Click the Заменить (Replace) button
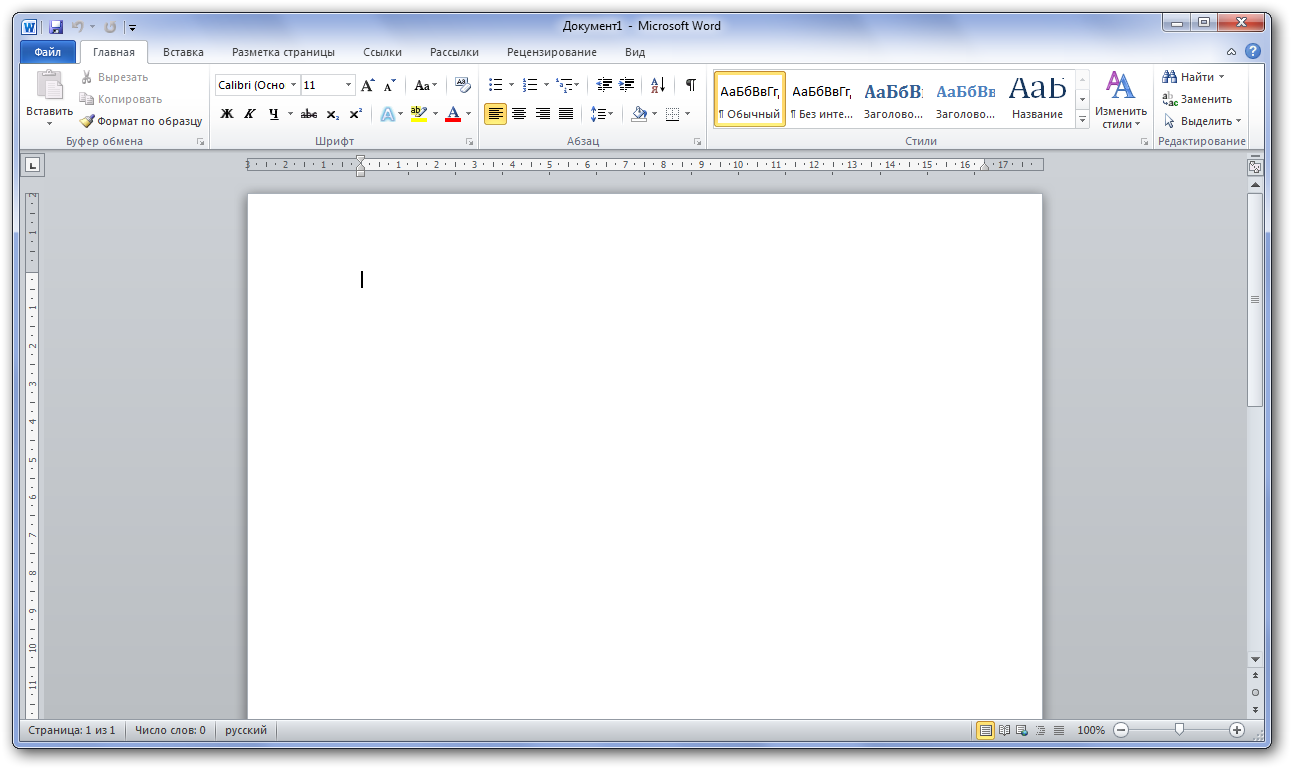The image size is (1292, 769). (1198, 99)
